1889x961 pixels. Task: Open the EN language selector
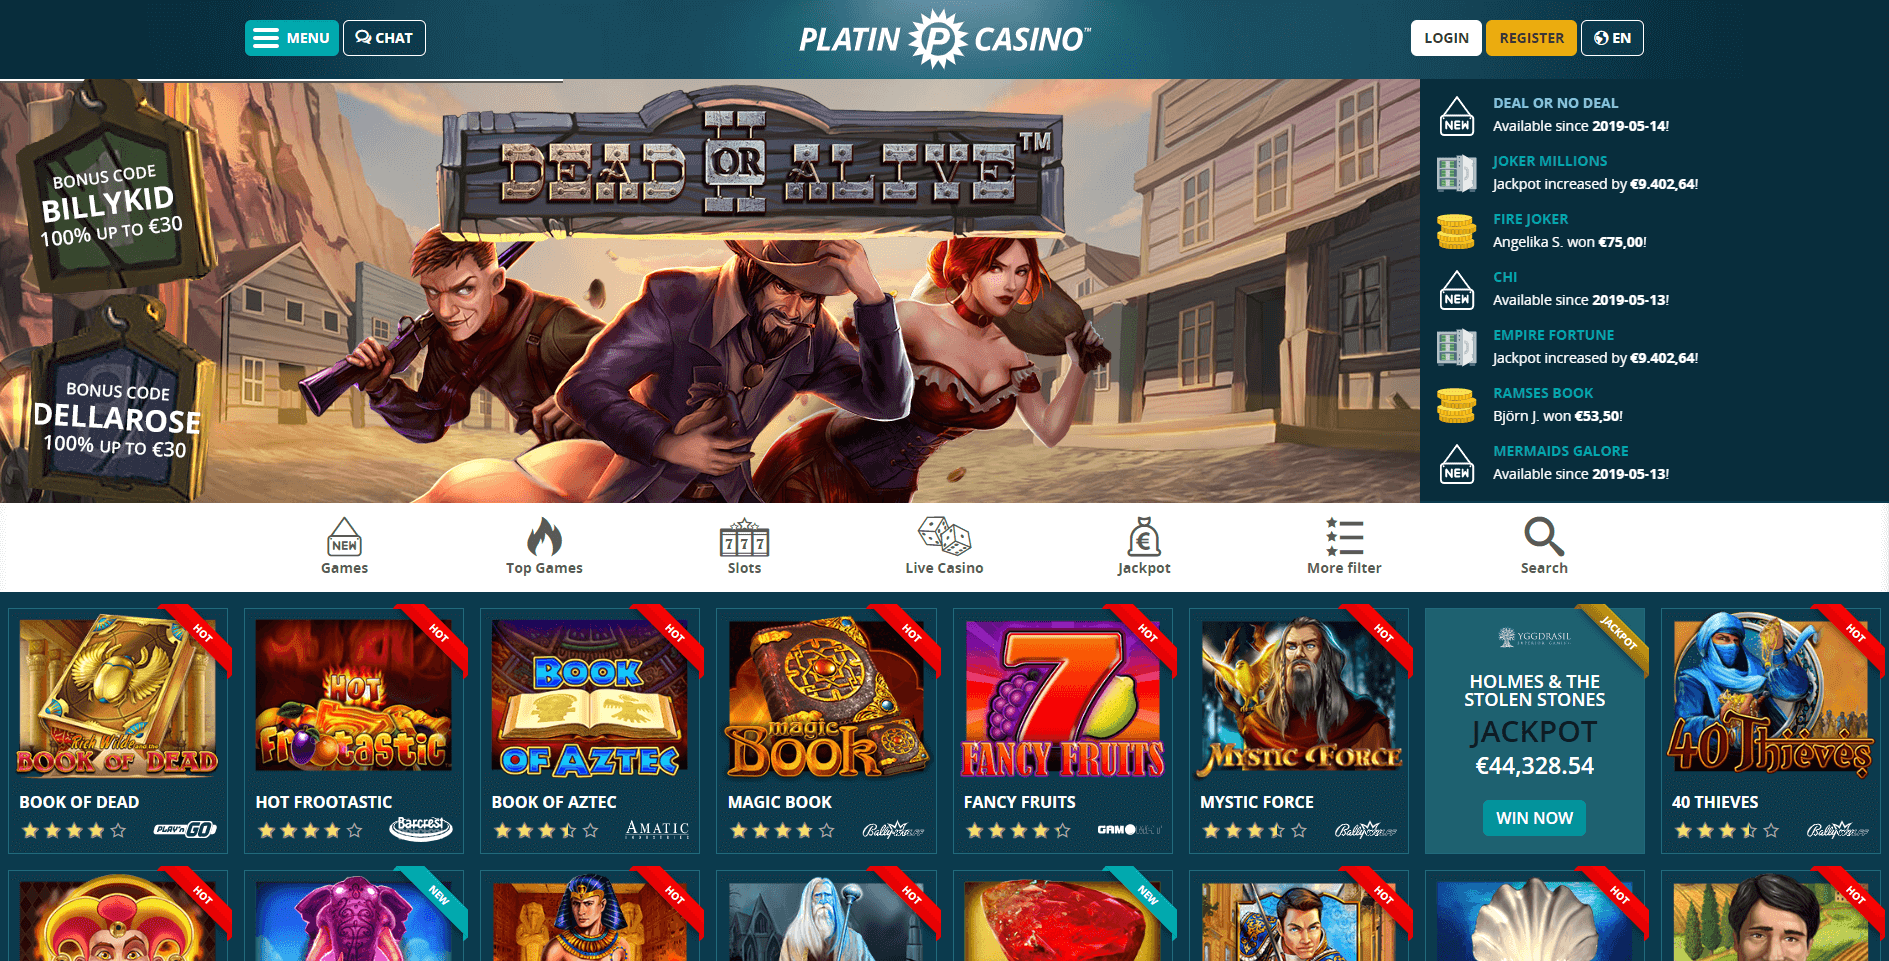click(1612, 38)
